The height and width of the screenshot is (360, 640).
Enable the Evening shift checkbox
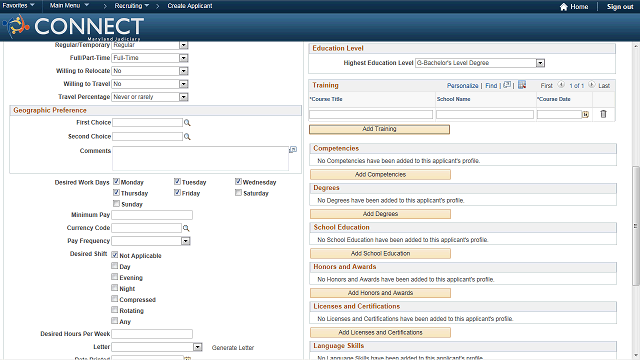tap(115, 277)
